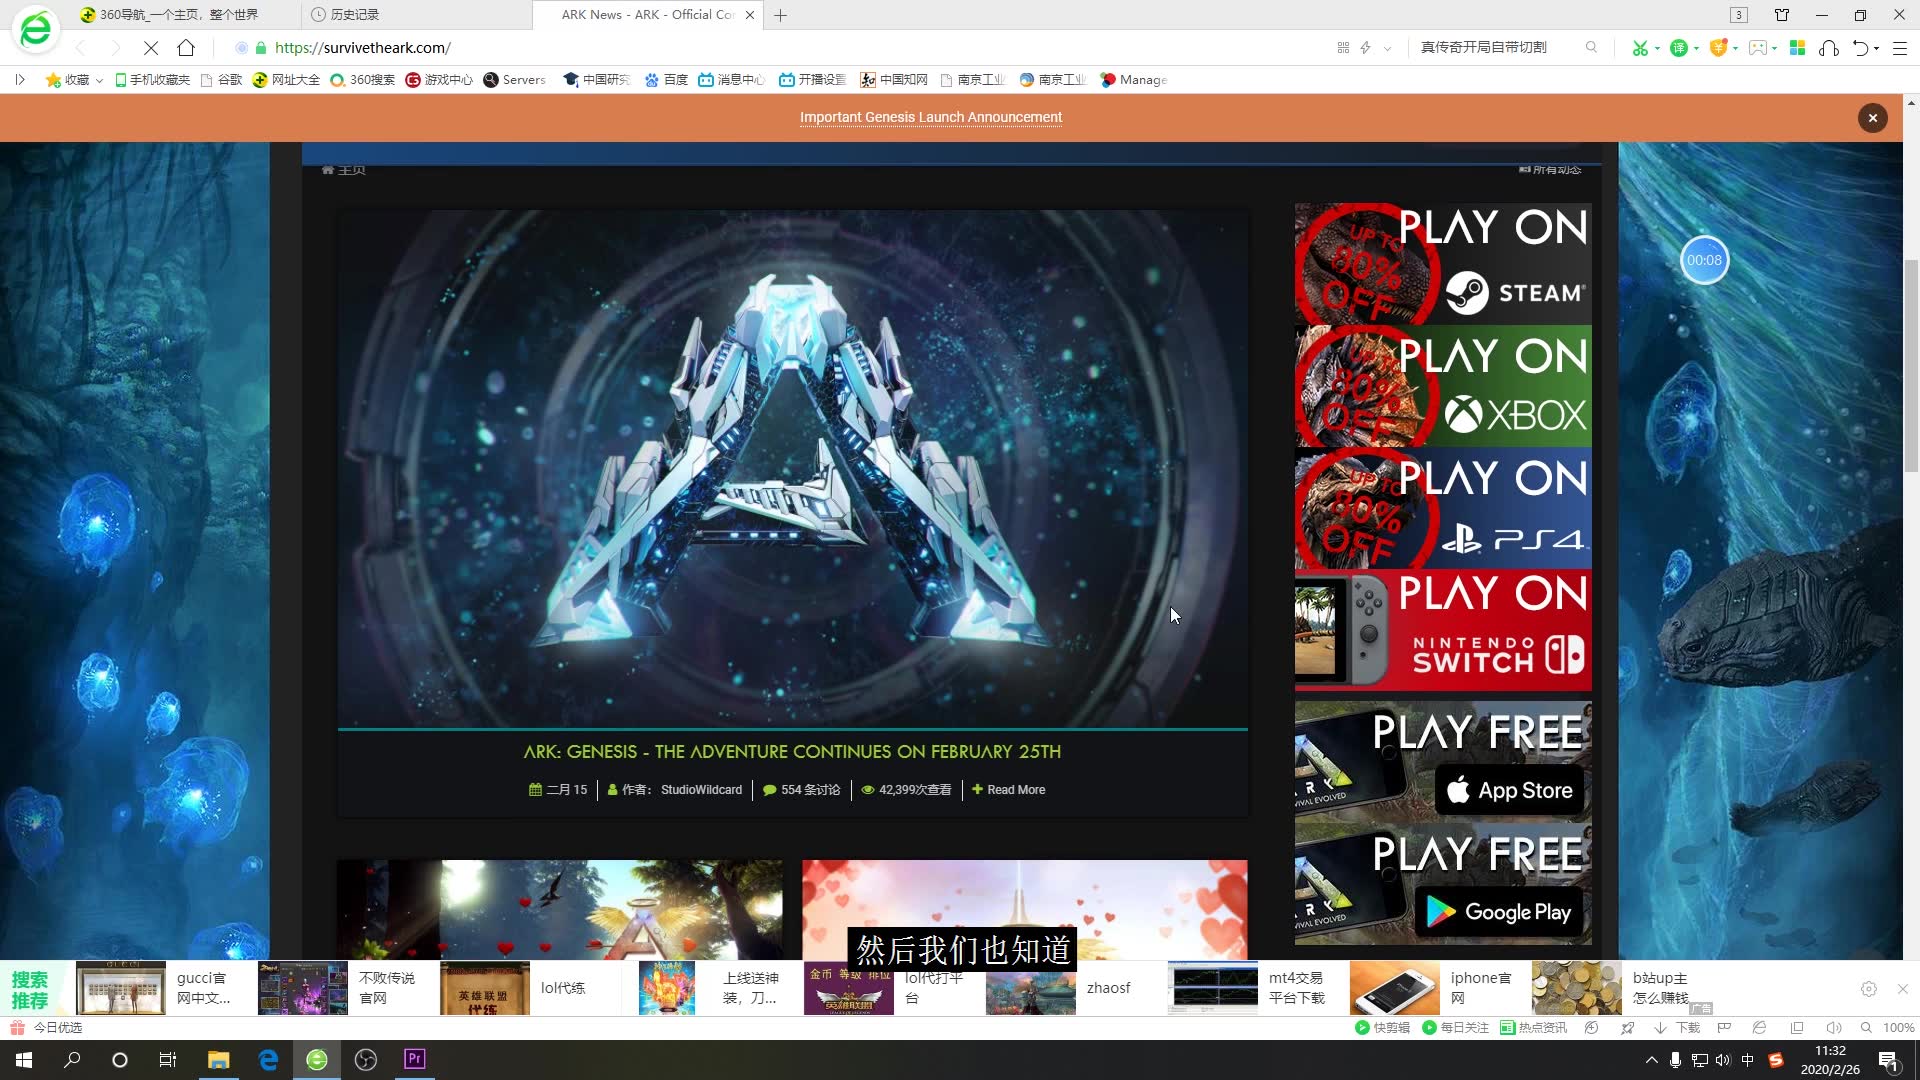
Task: Click the Play Free App Store banner
Action: click(x=1443, y=762)
